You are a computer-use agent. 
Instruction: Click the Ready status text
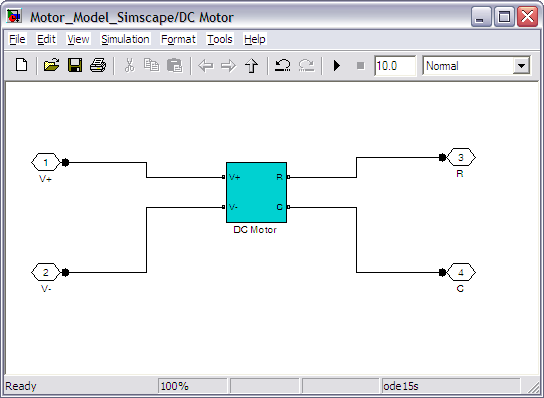tap(21, 386)
